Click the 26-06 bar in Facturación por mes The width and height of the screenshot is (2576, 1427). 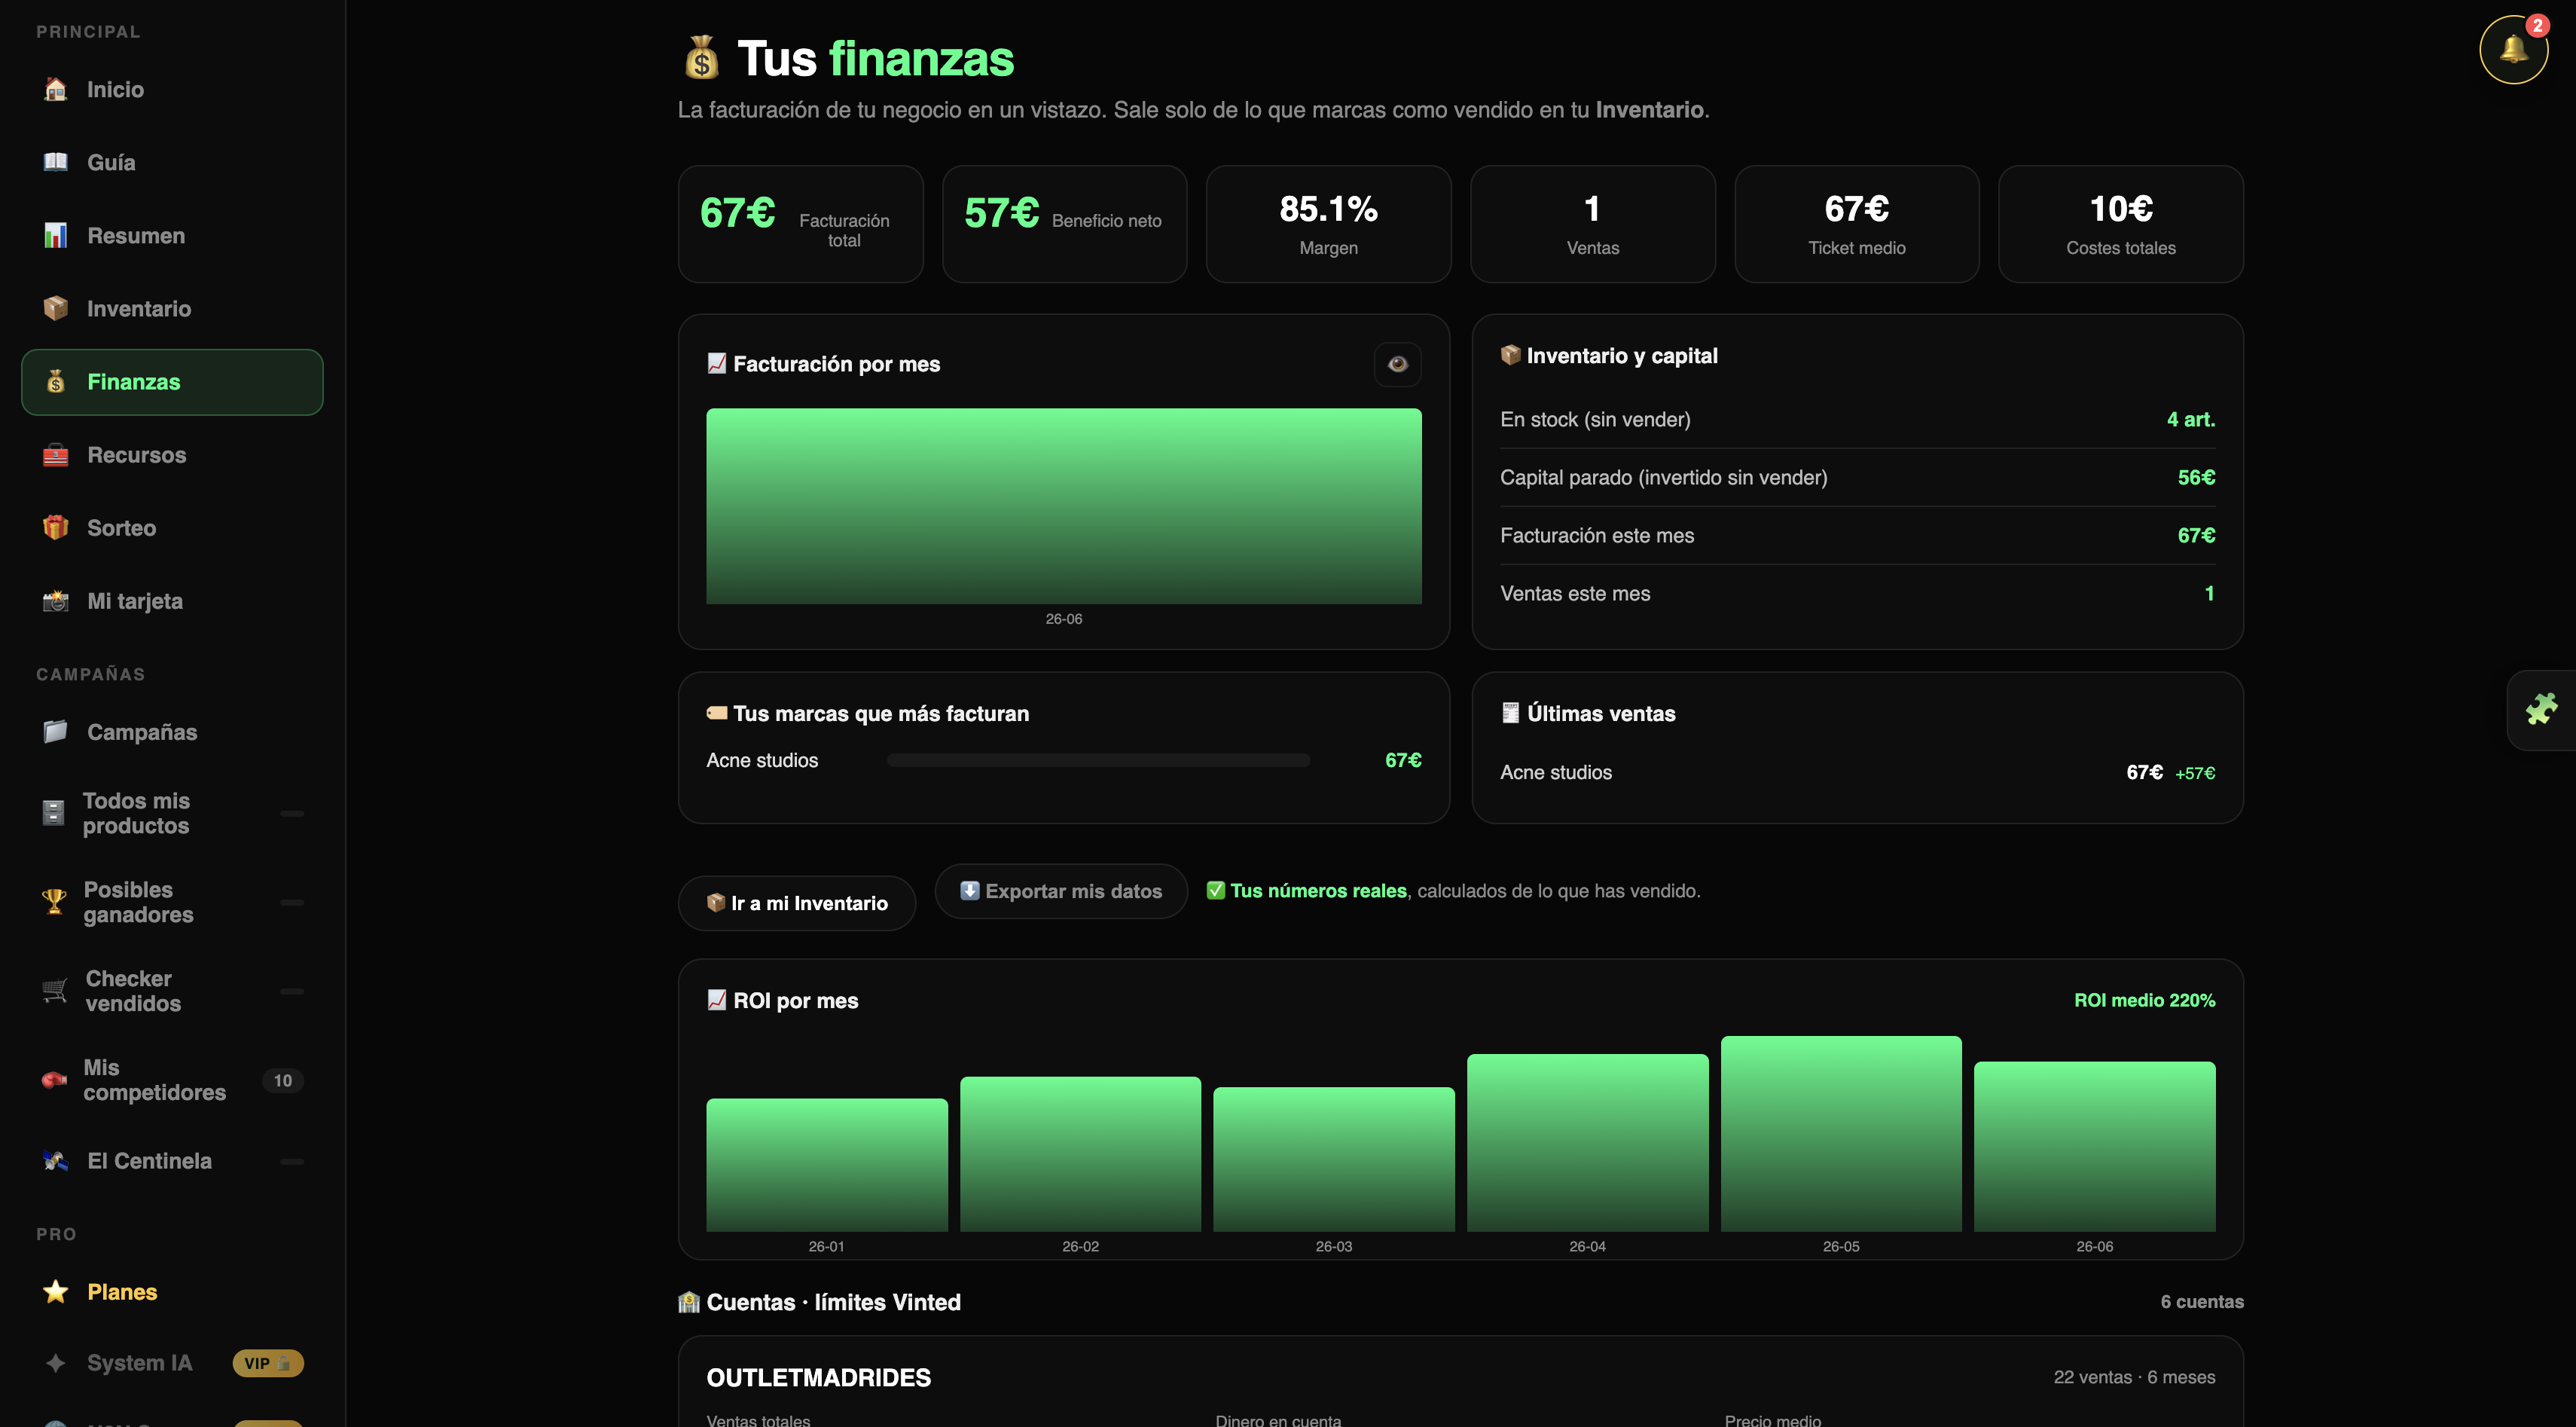[1064, 506]
